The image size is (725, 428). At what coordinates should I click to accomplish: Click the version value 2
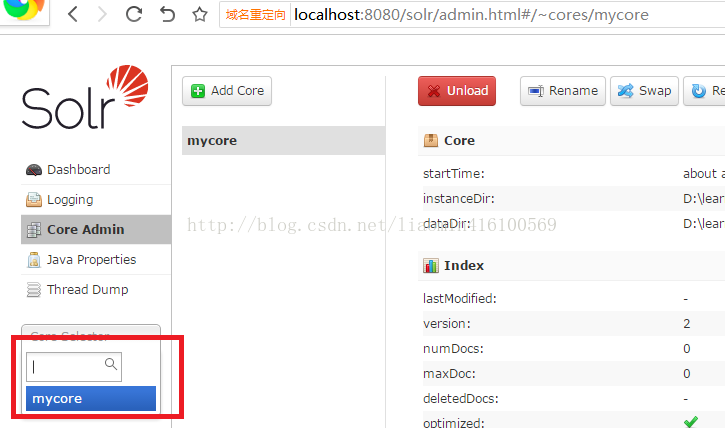(x=687, y=324)
